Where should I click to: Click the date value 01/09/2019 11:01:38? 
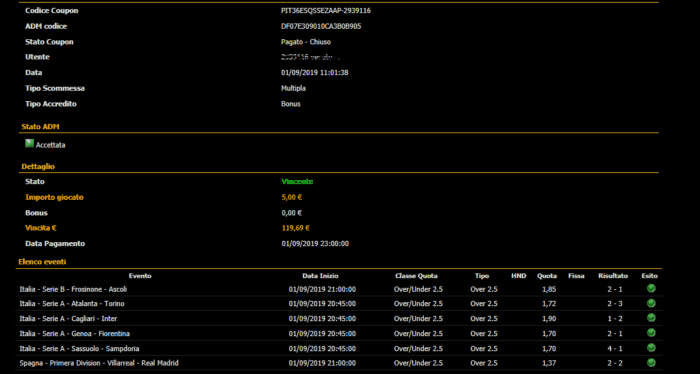pos(315,73)
